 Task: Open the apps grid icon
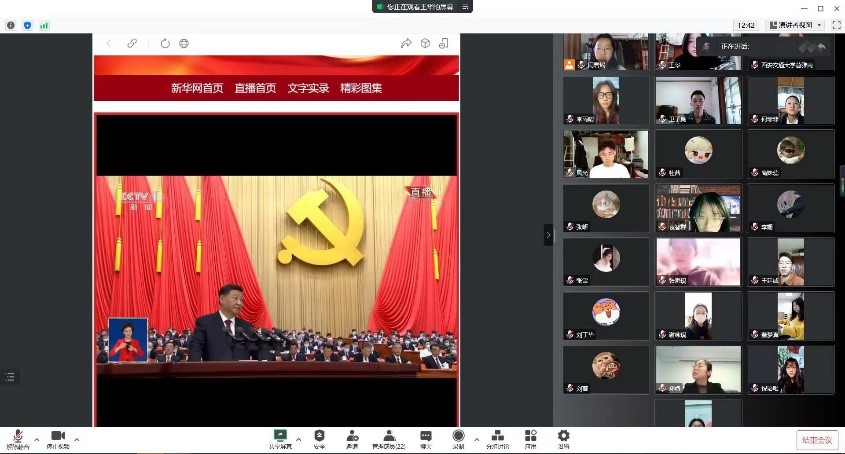[530, 436]
